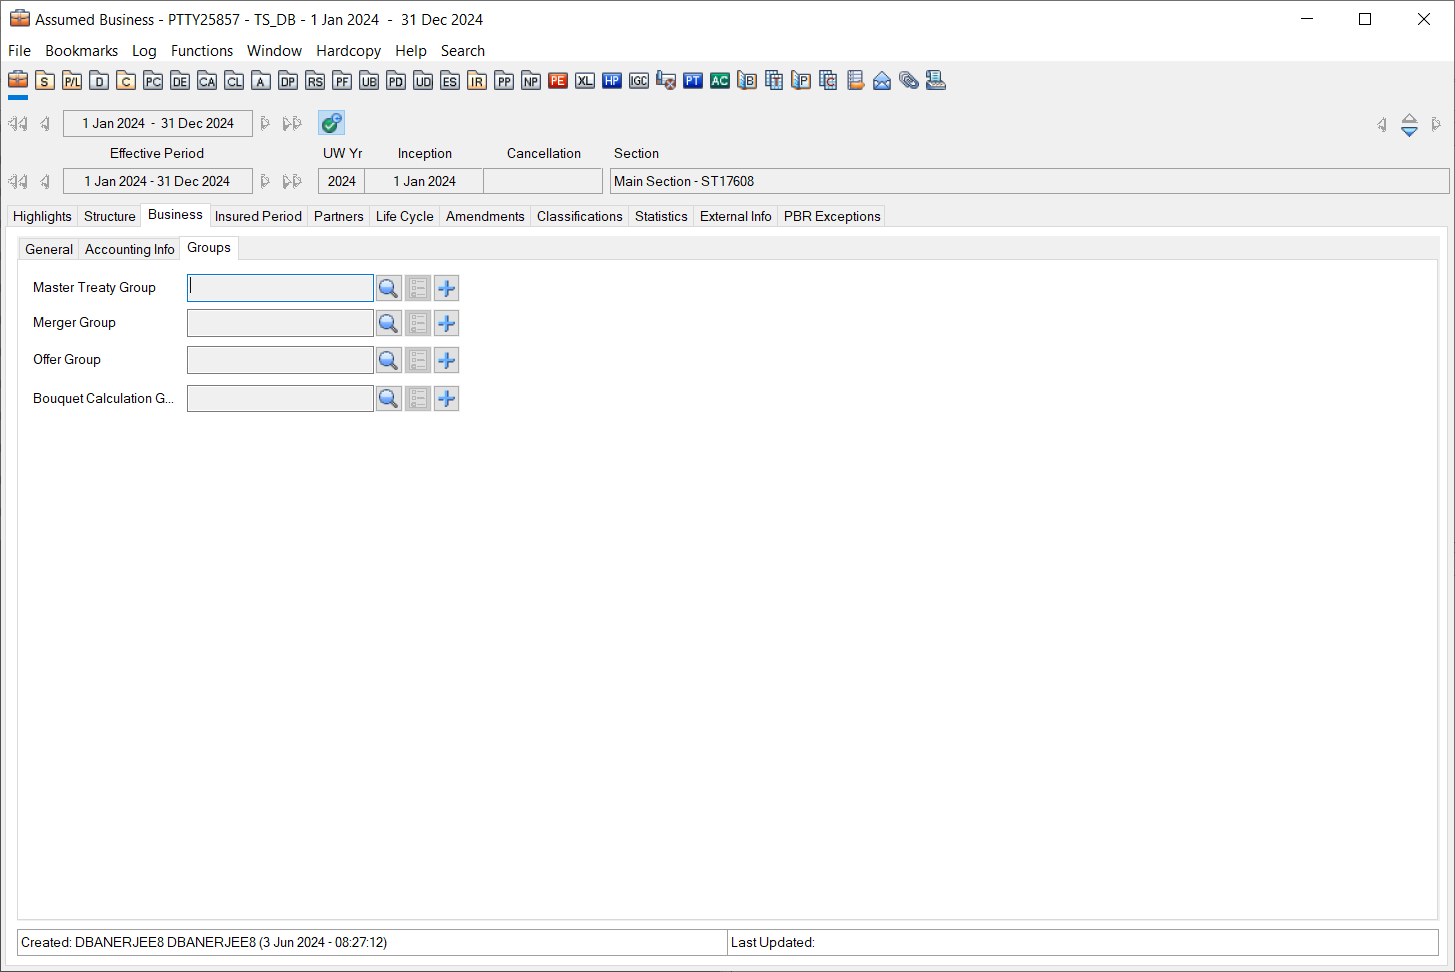Open the Functions menu
This screenshot has height=972, width=1455.
tap(201, 51)
